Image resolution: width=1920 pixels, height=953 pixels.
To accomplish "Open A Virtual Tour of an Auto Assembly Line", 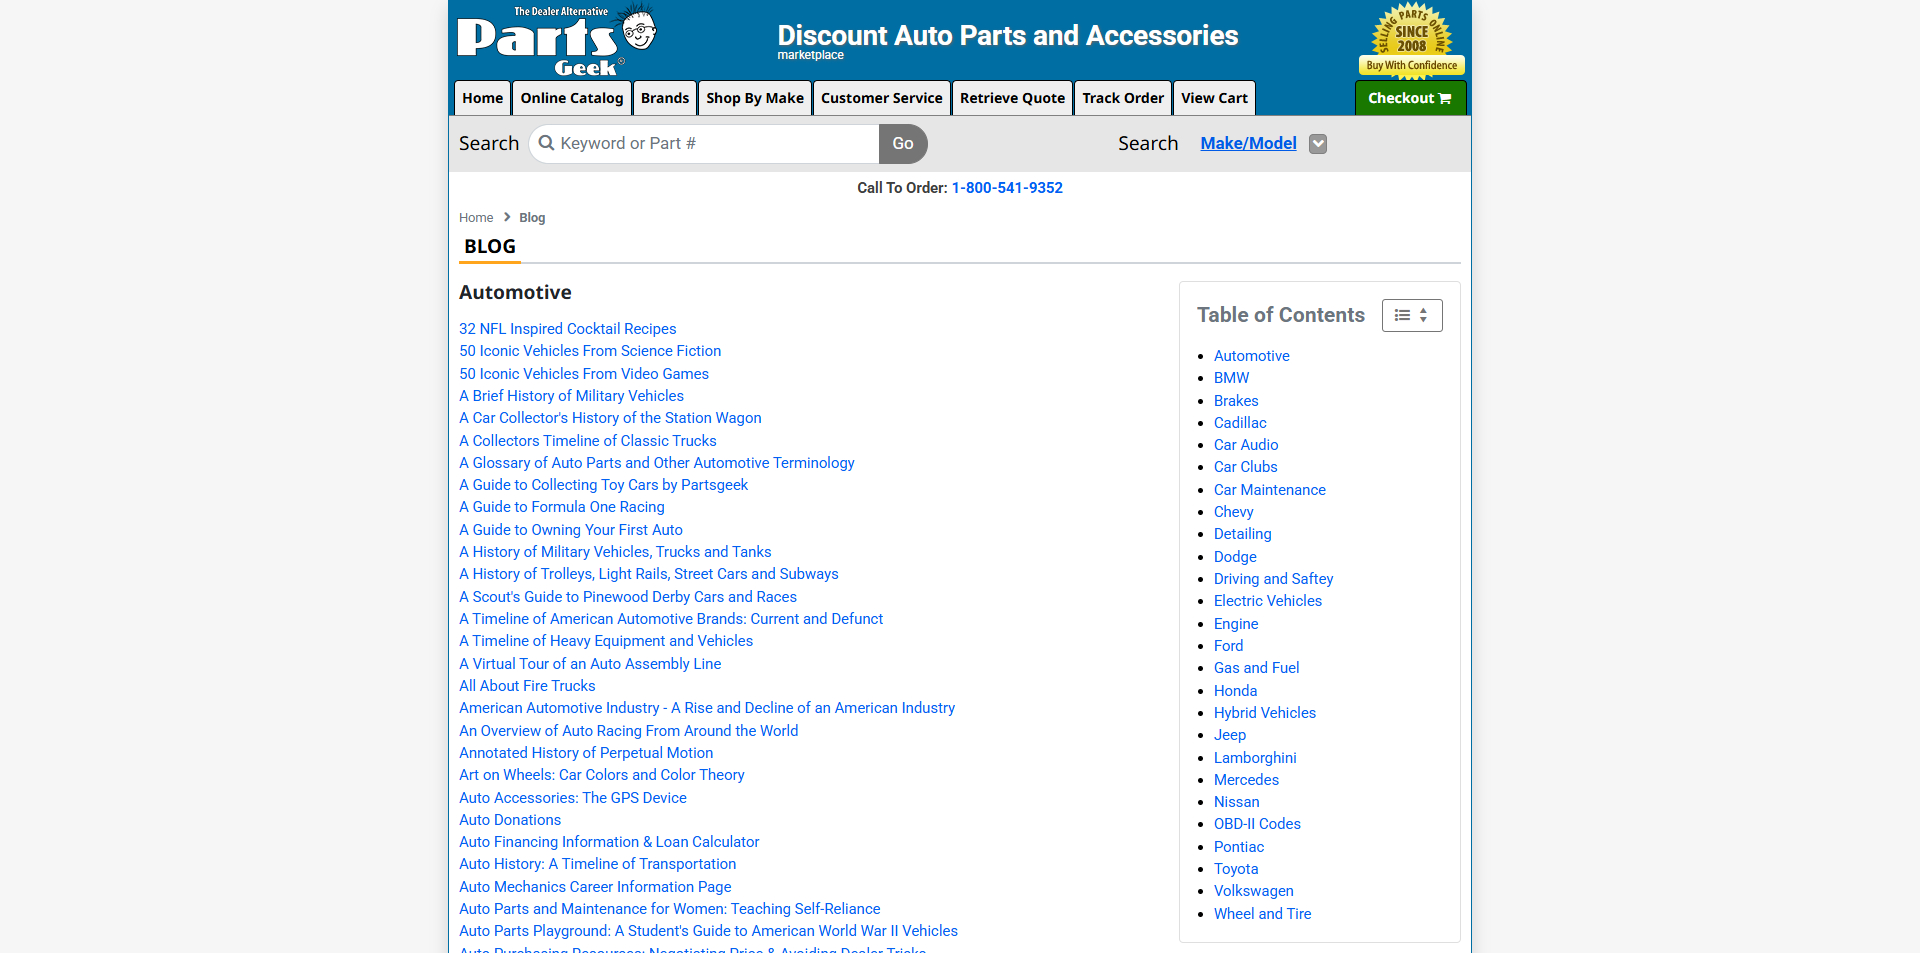I will [x=590, y=664].
